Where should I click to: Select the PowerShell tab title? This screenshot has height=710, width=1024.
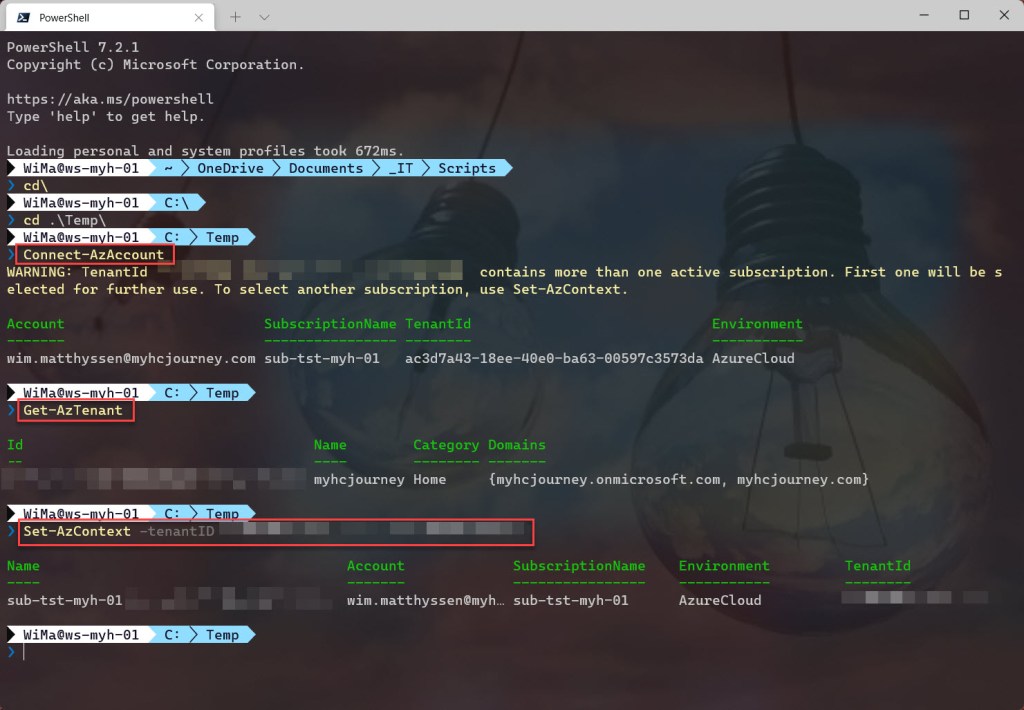click(x=62, y=17)
